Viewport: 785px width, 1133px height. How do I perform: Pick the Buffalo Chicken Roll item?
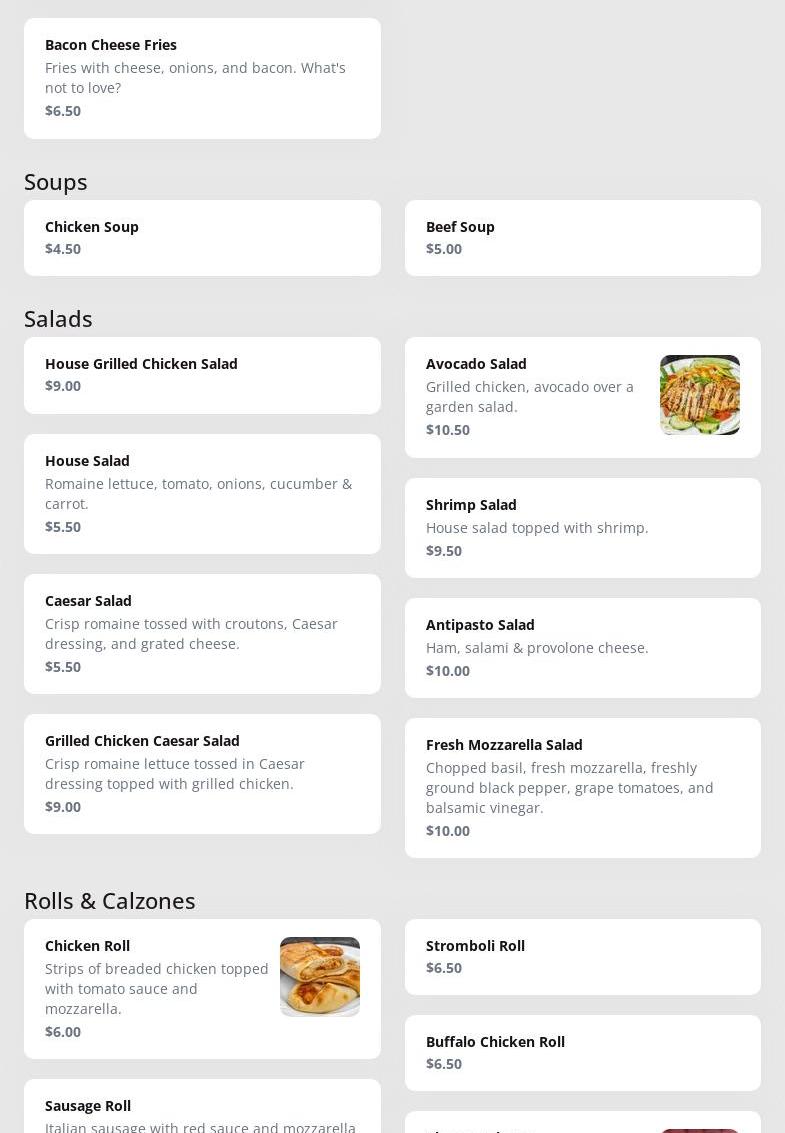[x=582, y=1053]
